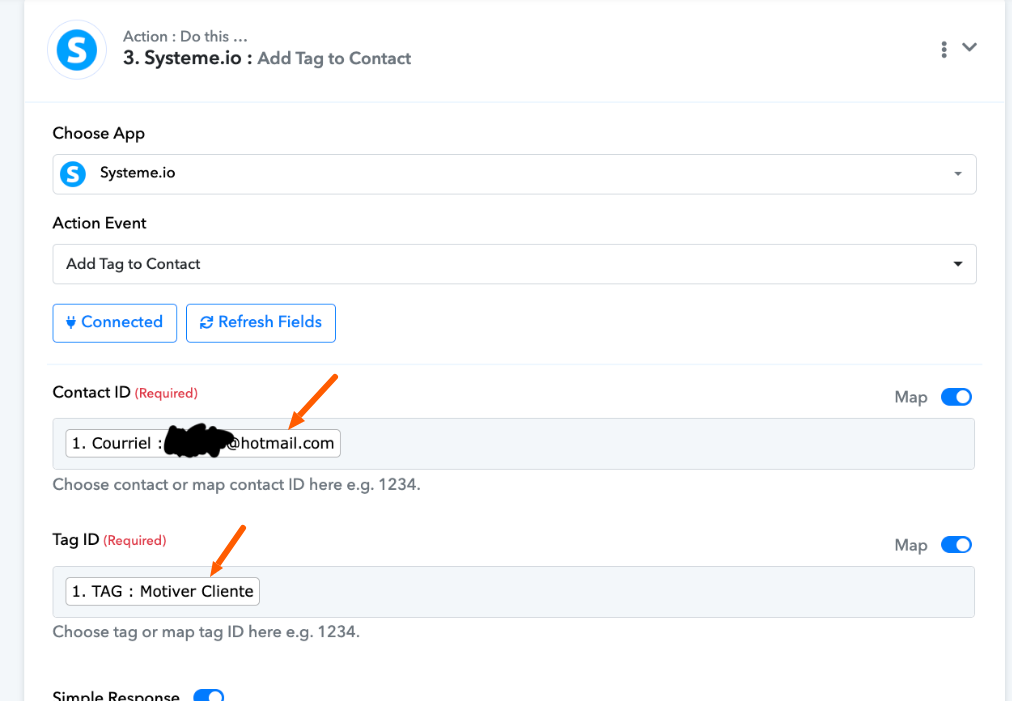
Task: Open the Action Event dropdown
Action: [514, 264]
